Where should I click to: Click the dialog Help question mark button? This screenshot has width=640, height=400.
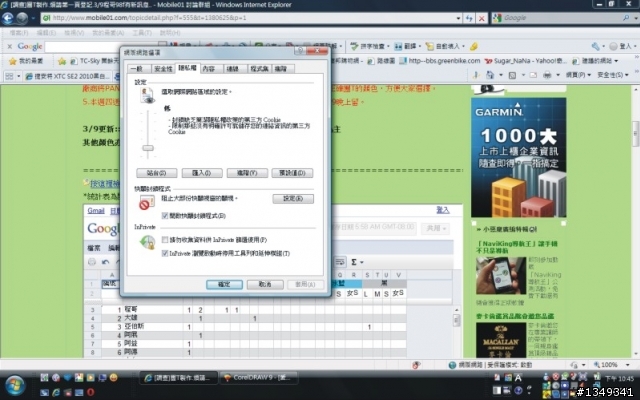[x=300, y=51]
